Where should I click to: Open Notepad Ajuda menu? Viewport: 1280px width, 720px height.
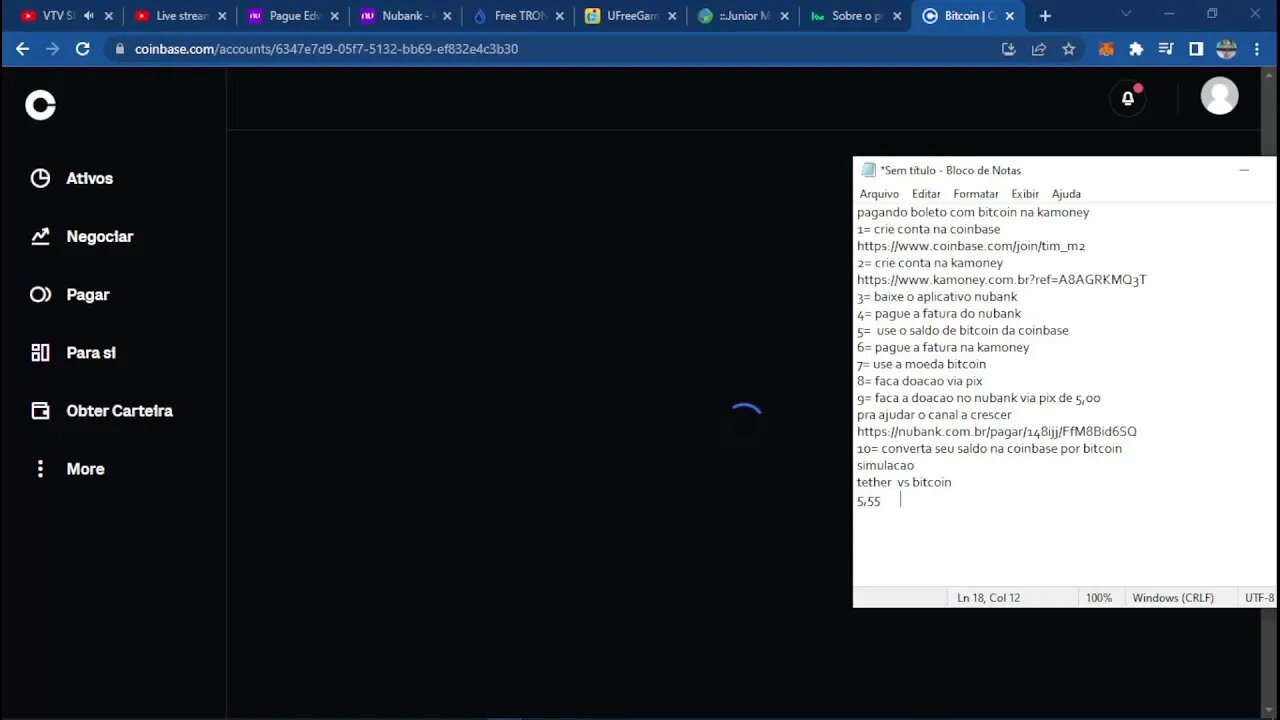[x=1066, y=194]
